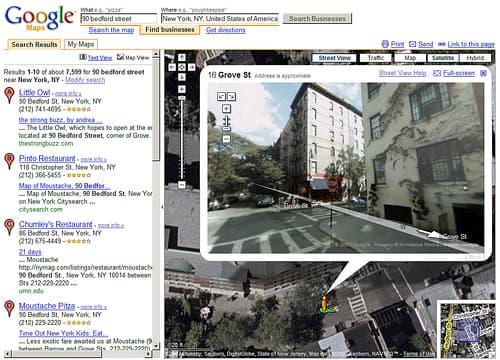Image resolution: width=500 pixels, height=360 pixels.
Task: Open the Chumley's Restaurant result link
Action: point(56,224)
